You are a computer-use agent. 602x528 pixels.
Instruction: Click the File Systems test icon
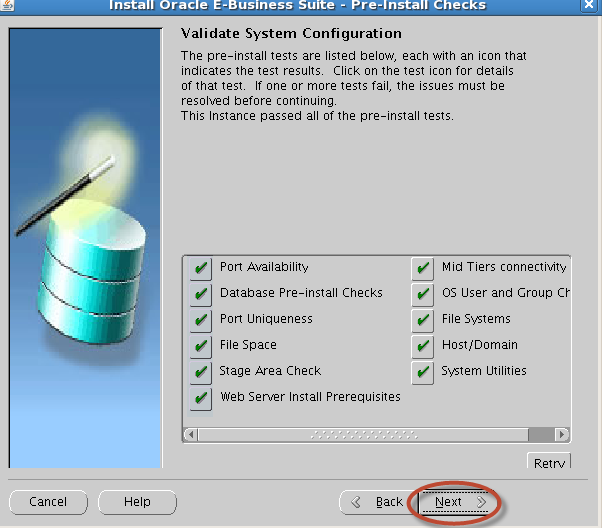pyautogui.click(x=423, y=320)
